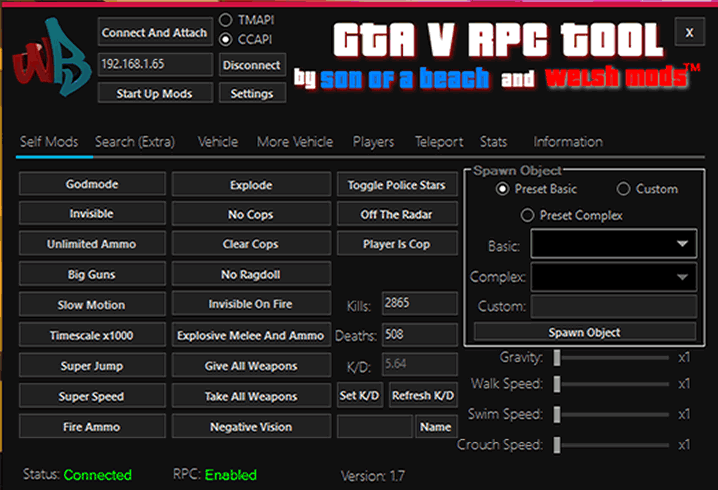This screenshot has height=490, width=718.
Task: Click the K/D value field
Action: [x=420, y=364]
